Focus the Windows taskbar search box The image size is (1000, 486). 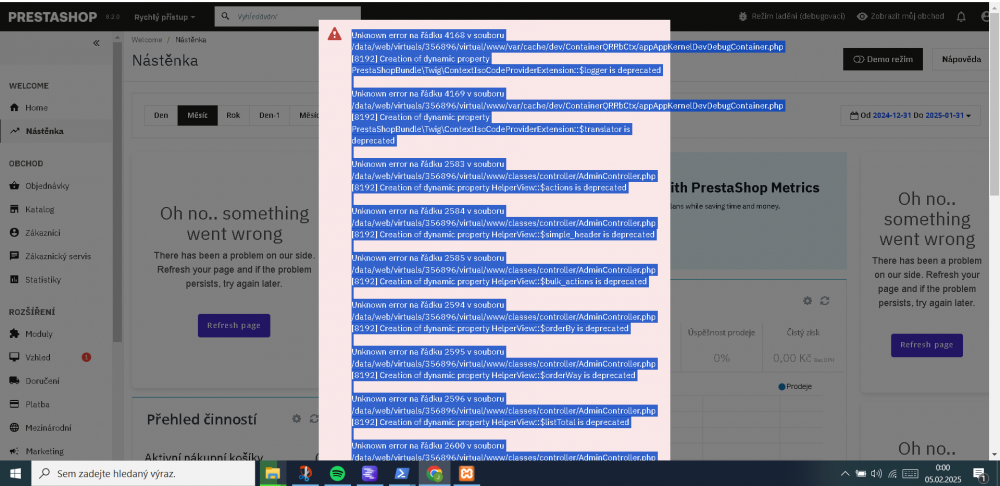pos(144,474)
